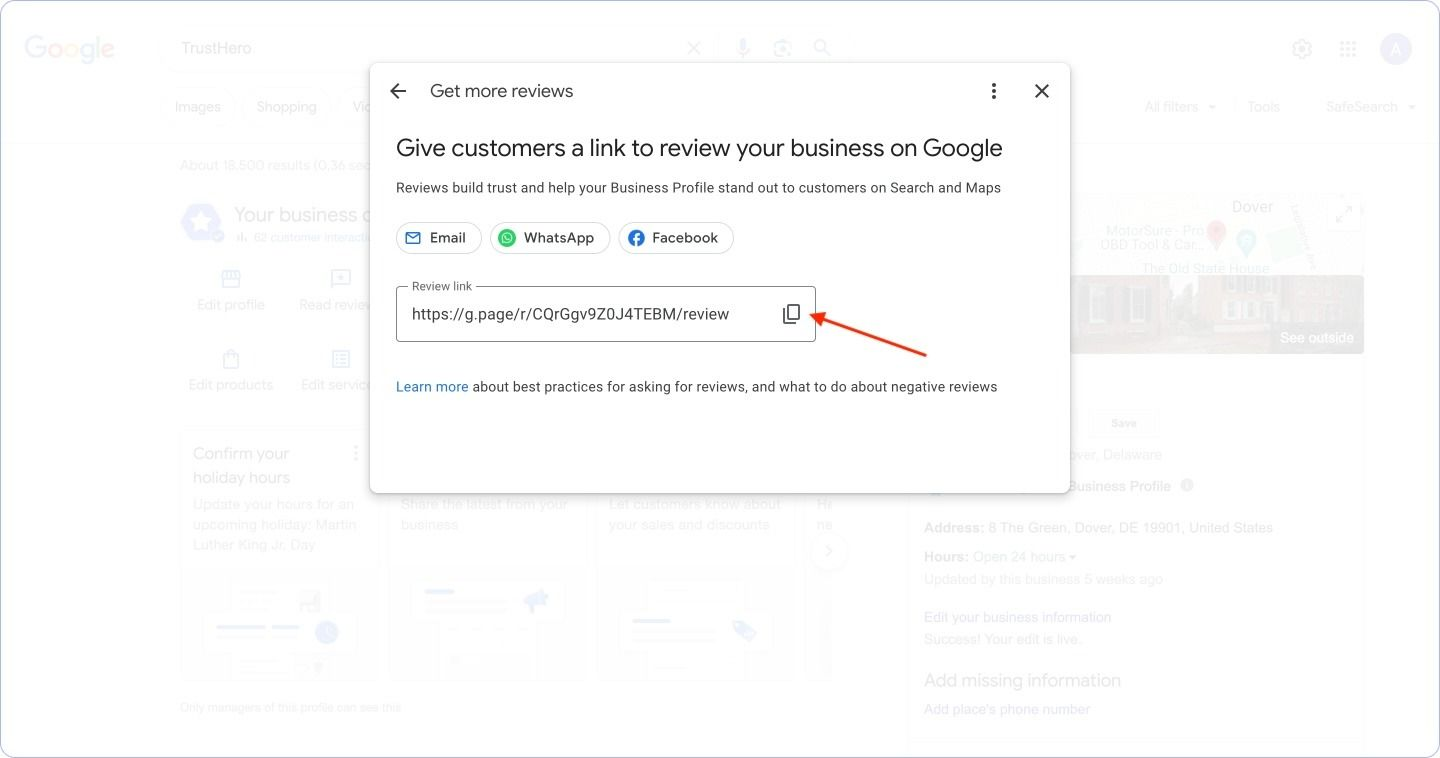Expand the Open 24 hours dropdown
1440x758 pixels.
tap(1024, 557)
